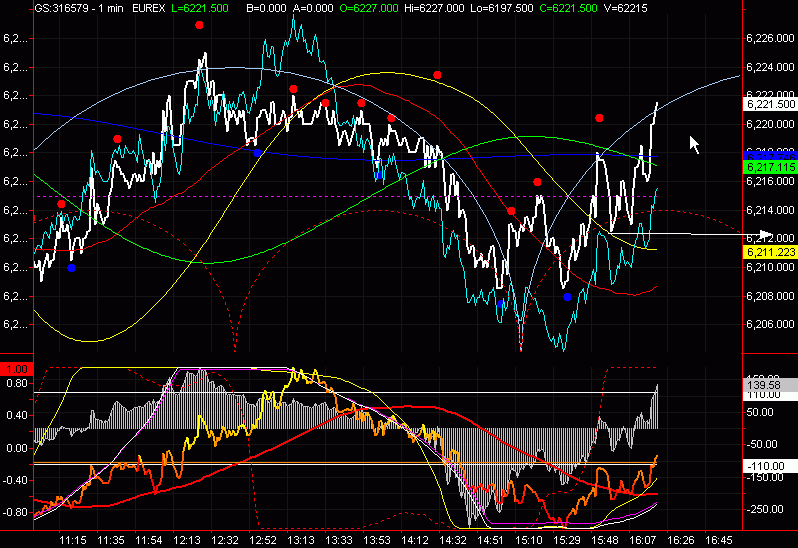Screen dimensions: 798x548
Task: Click the white 6,221.500 current price tag
Action: point(770,104)
